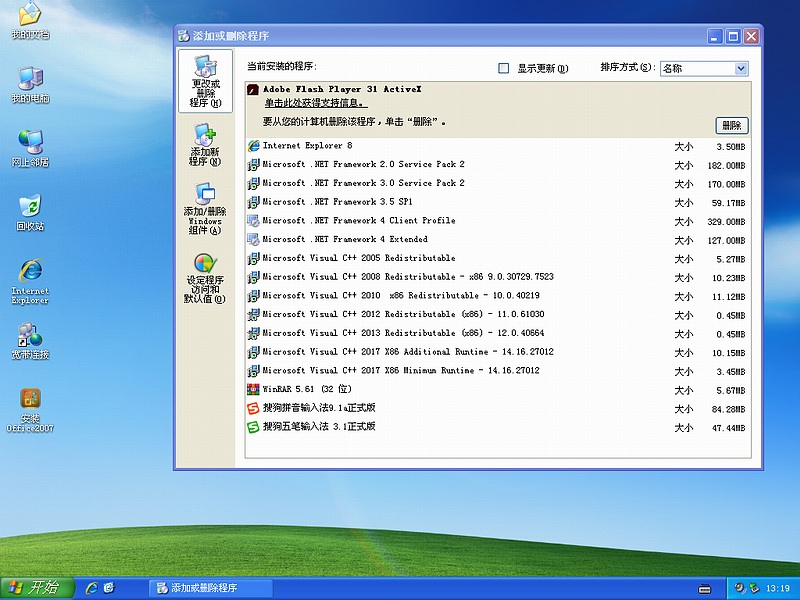Select Internet Explorer 8 program icon

(253, 146)
